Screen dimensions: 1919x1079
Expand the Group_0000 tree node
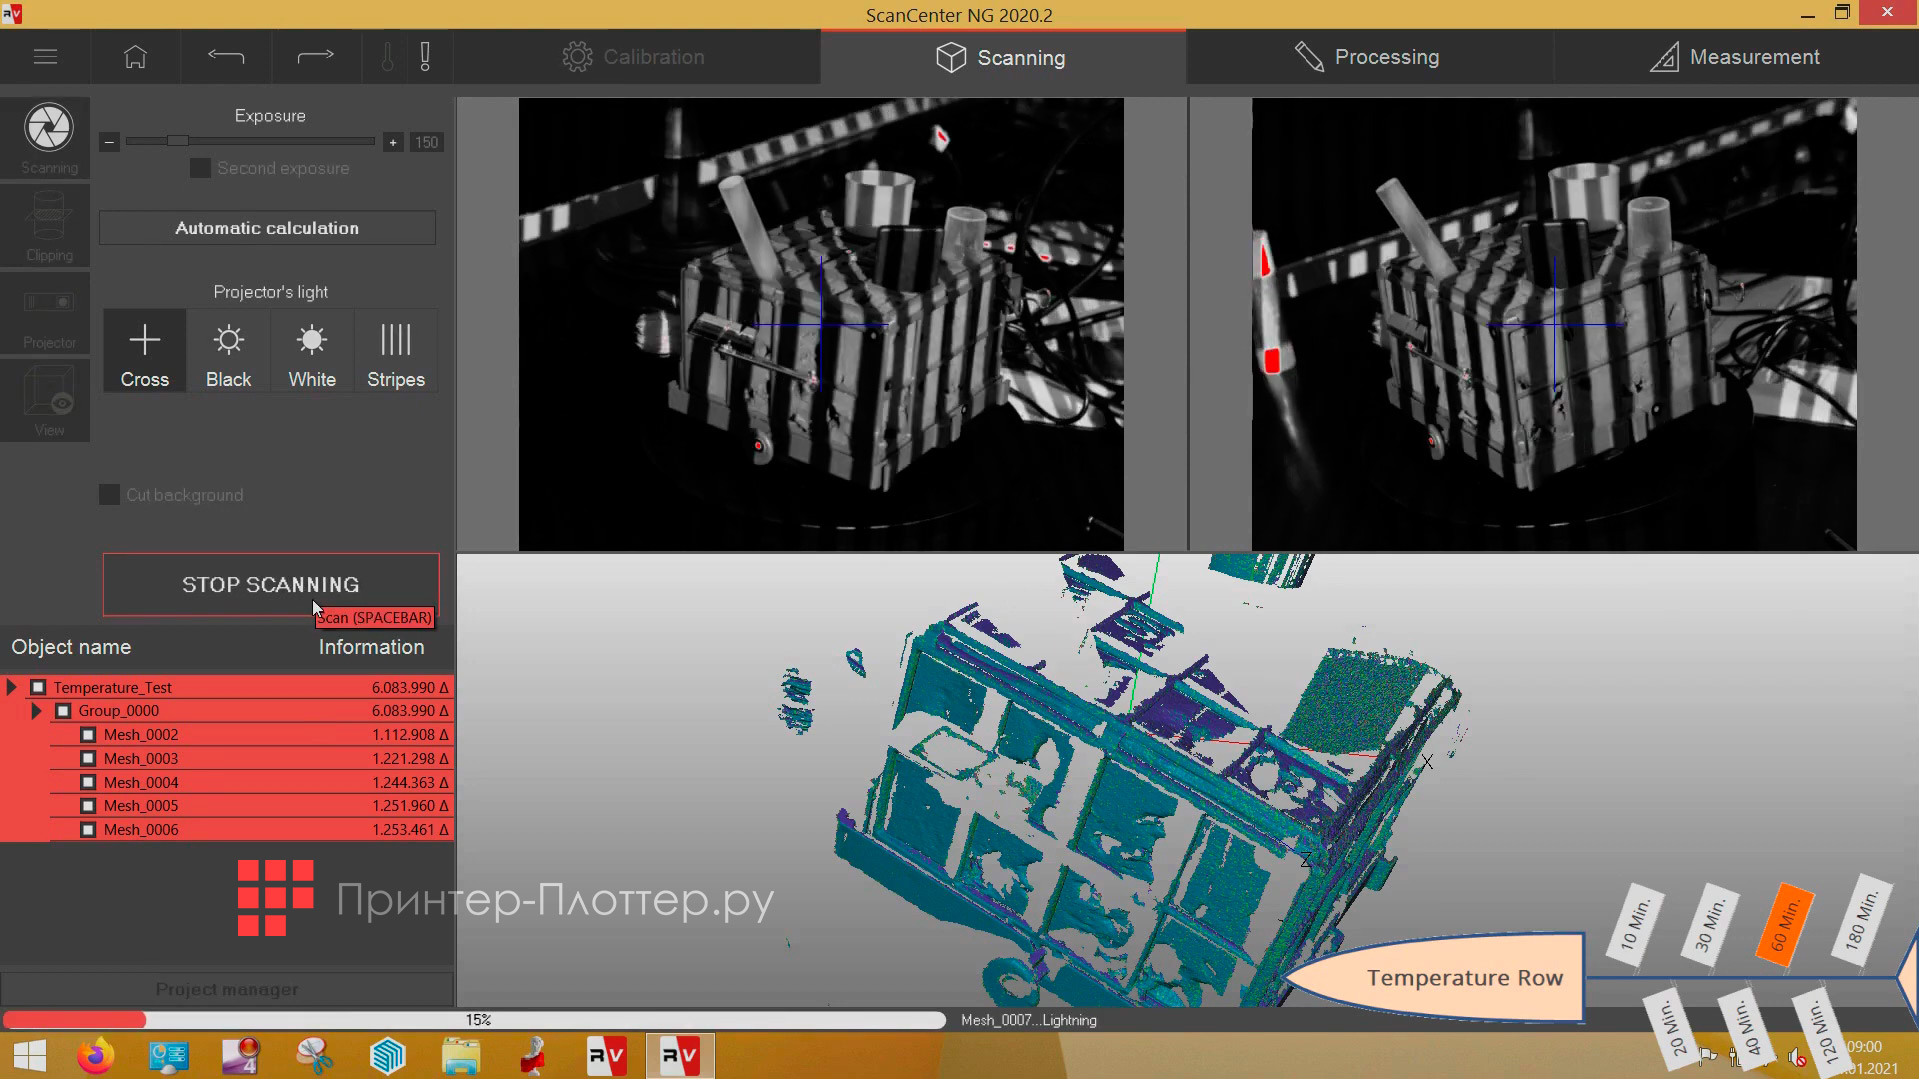point(36,711)
